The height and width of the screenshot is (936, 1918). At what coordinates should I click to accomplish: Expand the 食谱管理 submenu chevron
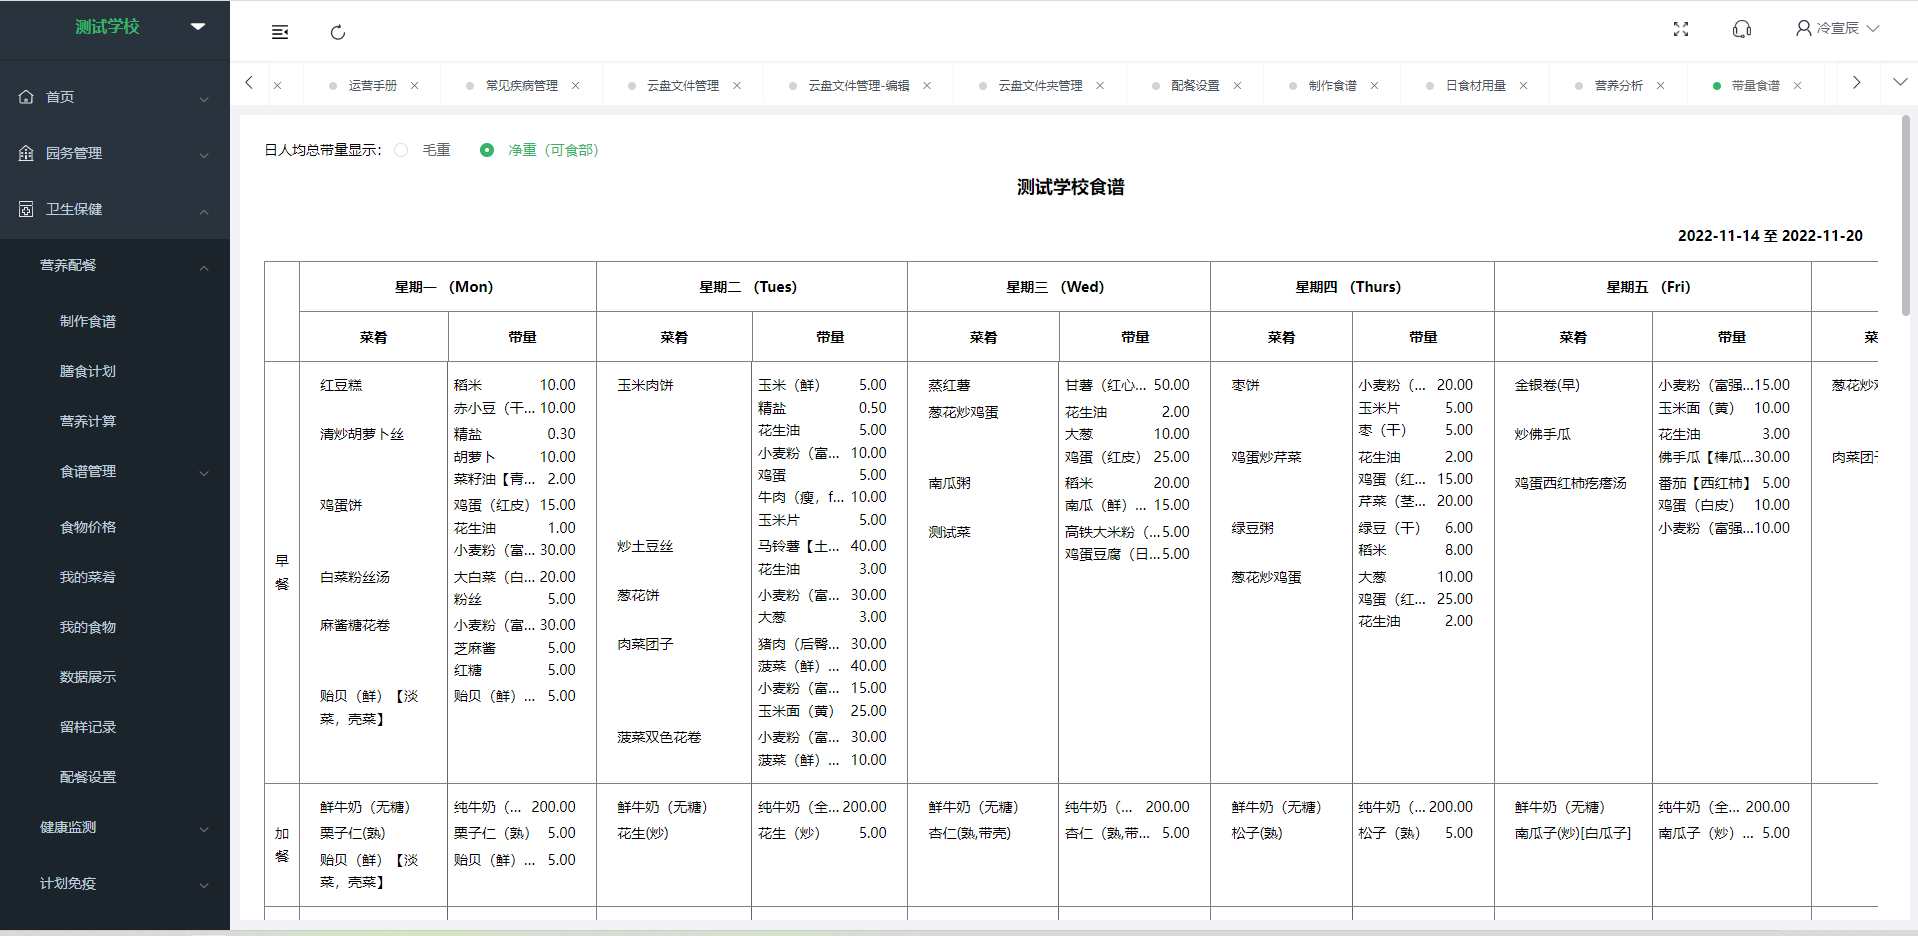pos(204,473)
